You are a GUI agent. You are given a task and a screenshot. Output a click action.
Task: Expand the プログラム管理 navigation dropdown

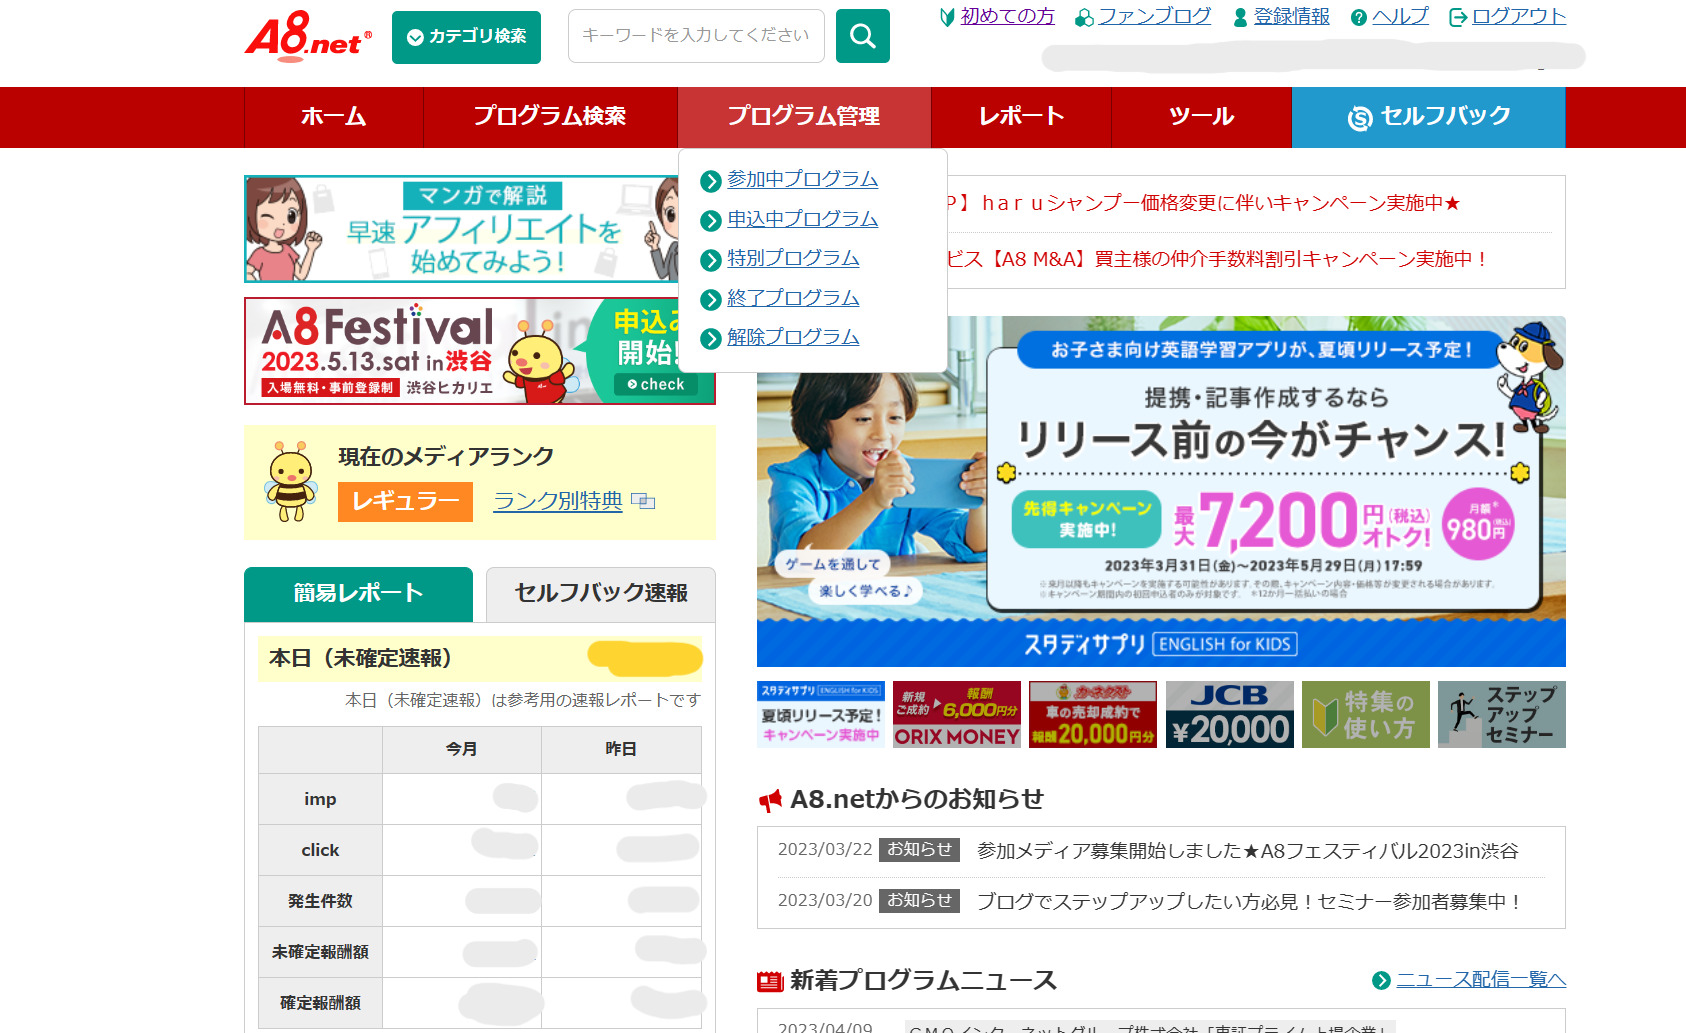(804, 117)
